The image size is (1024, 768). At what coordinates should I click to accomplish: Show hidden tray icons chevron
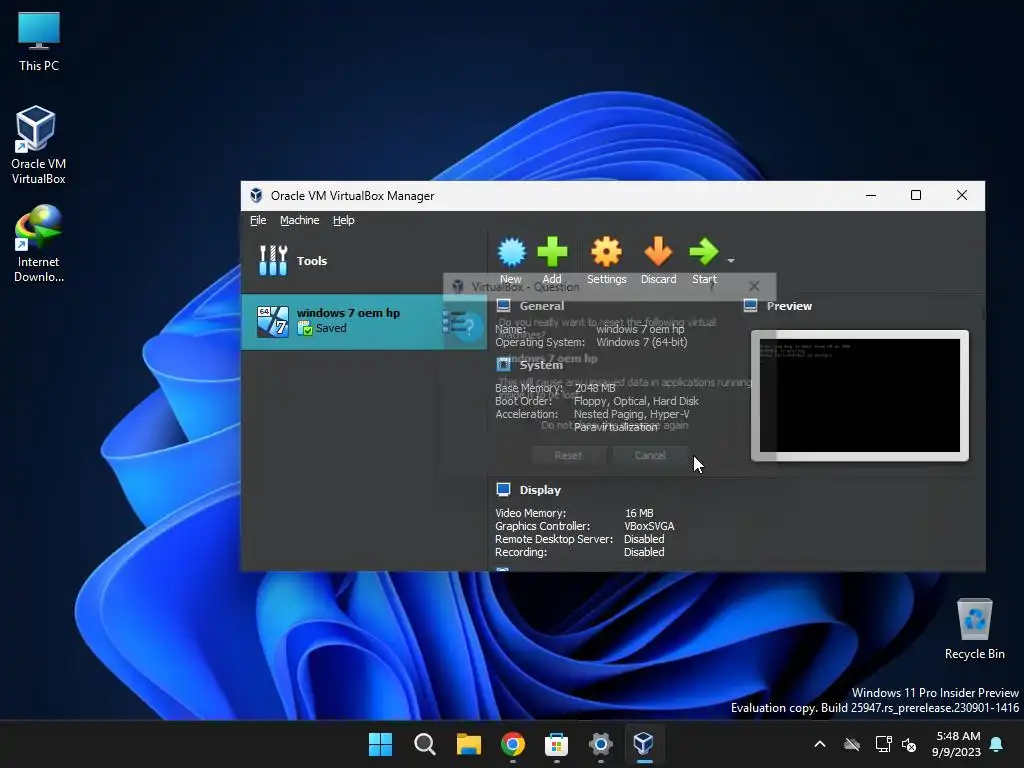tap(820, 744)
